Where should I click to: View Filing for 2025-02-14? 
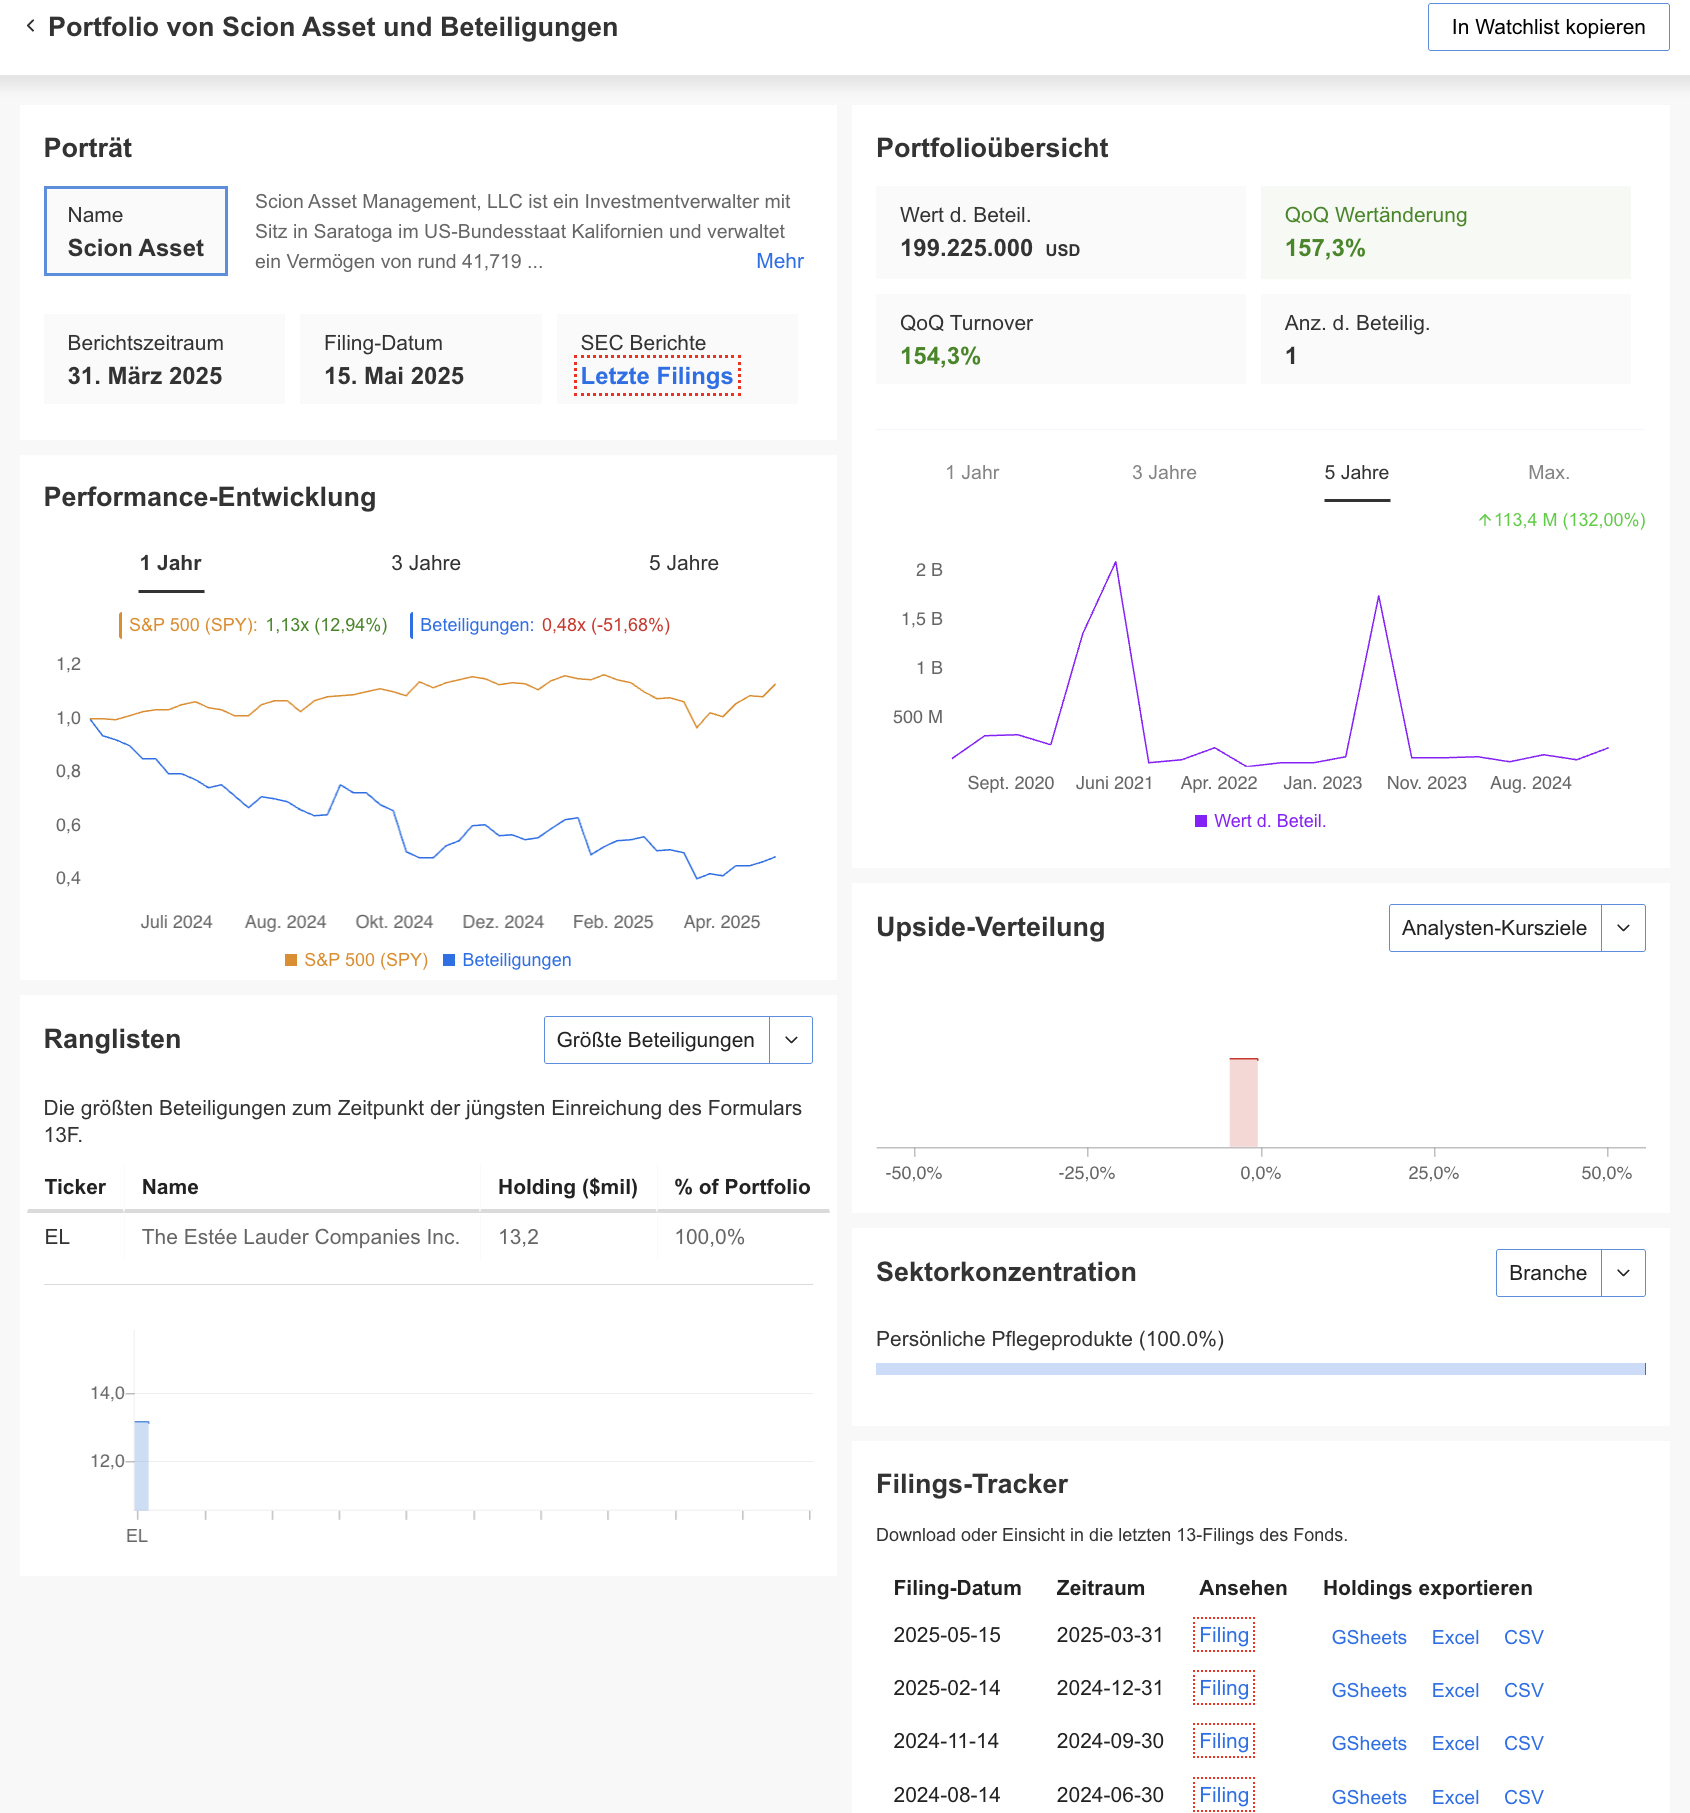1224,1688
